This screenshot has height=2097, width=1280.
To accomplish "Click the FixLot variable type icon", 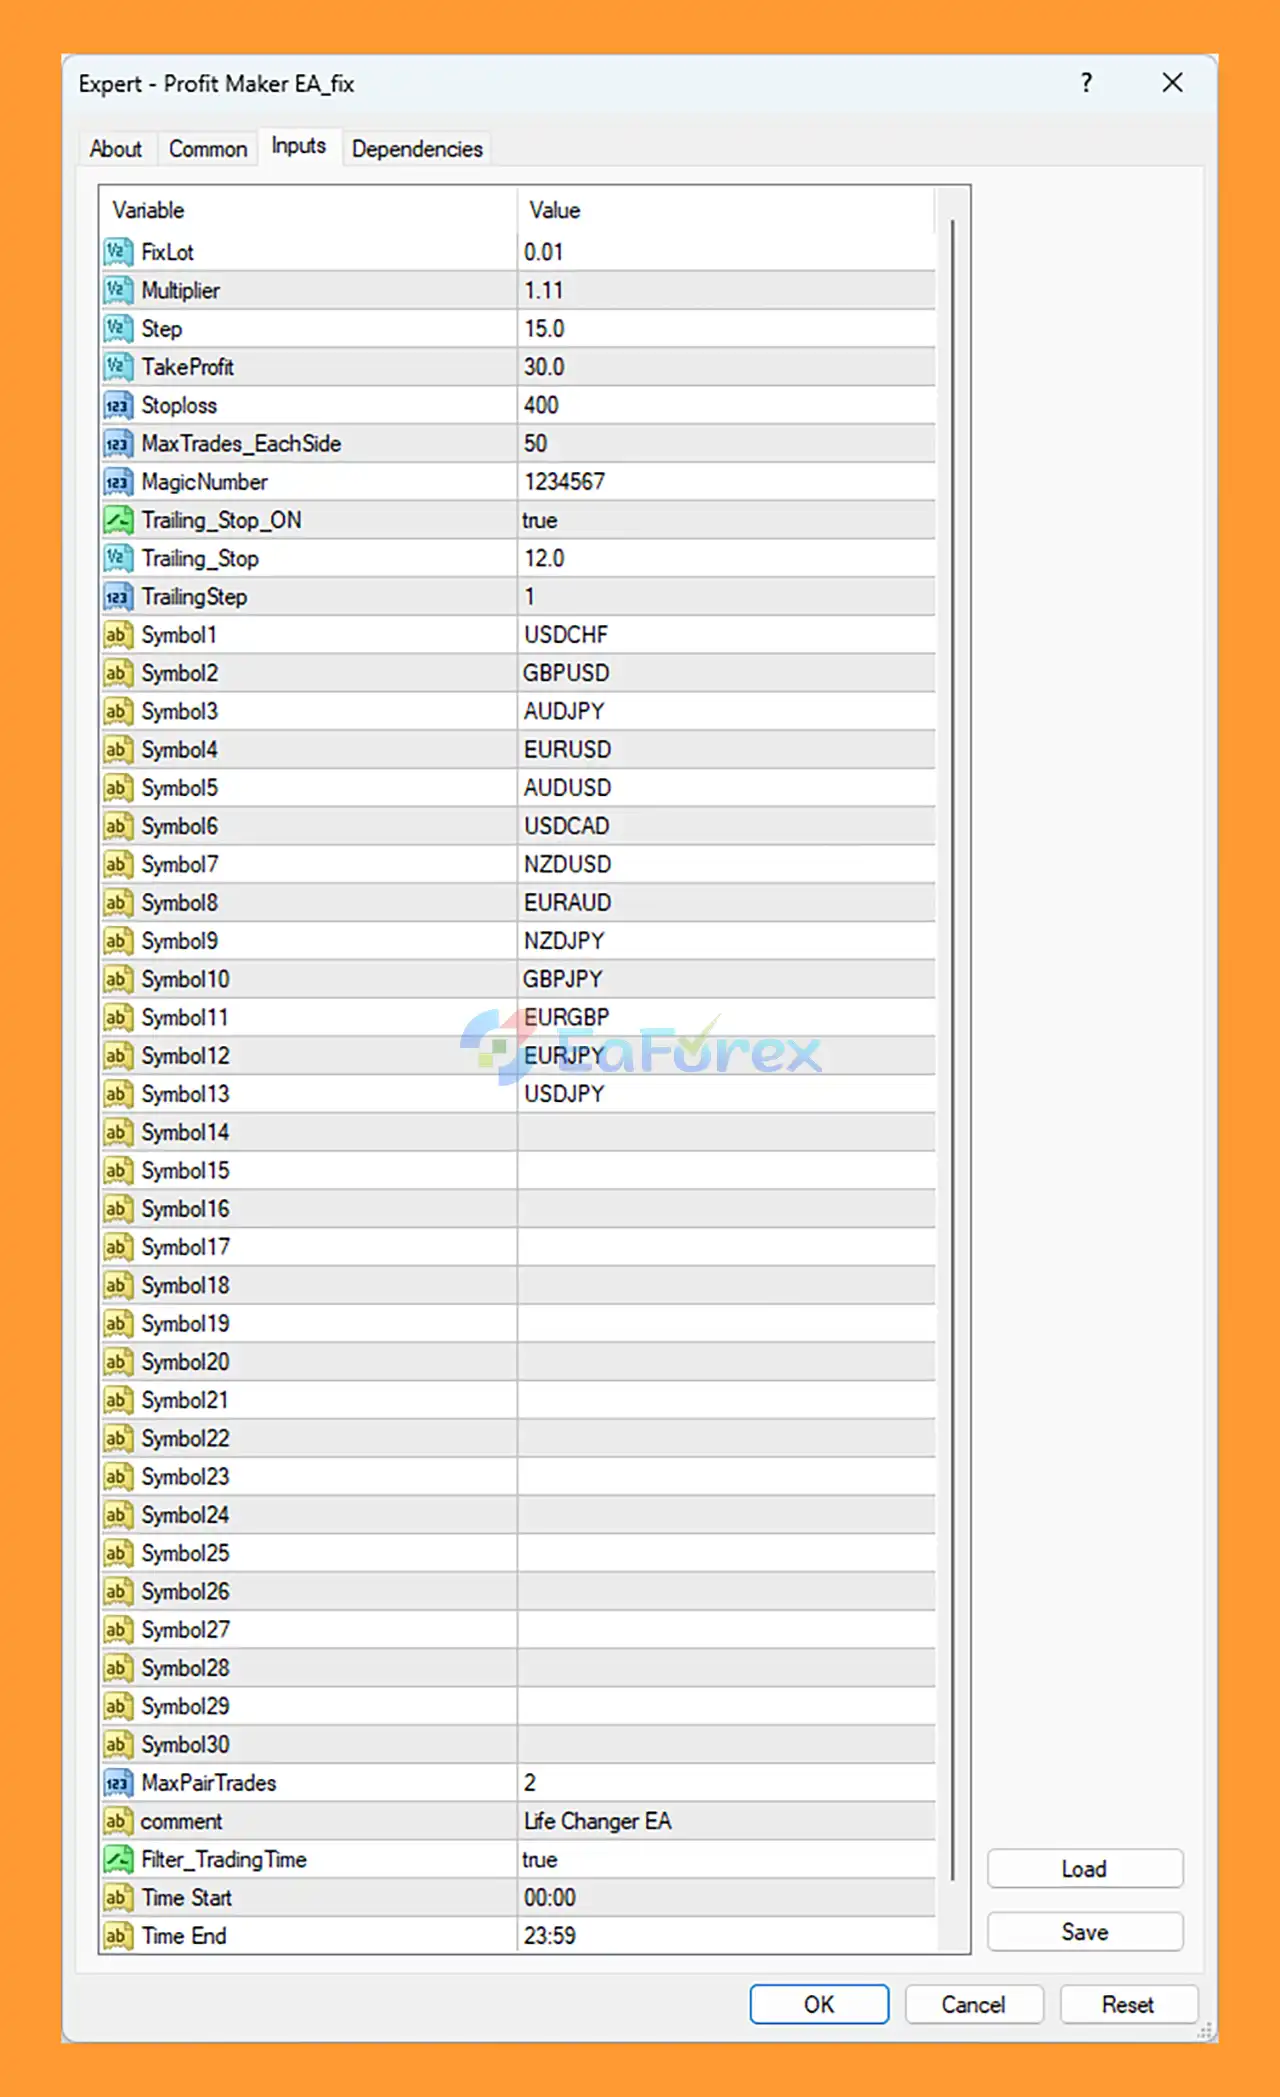I will point(118,252).
